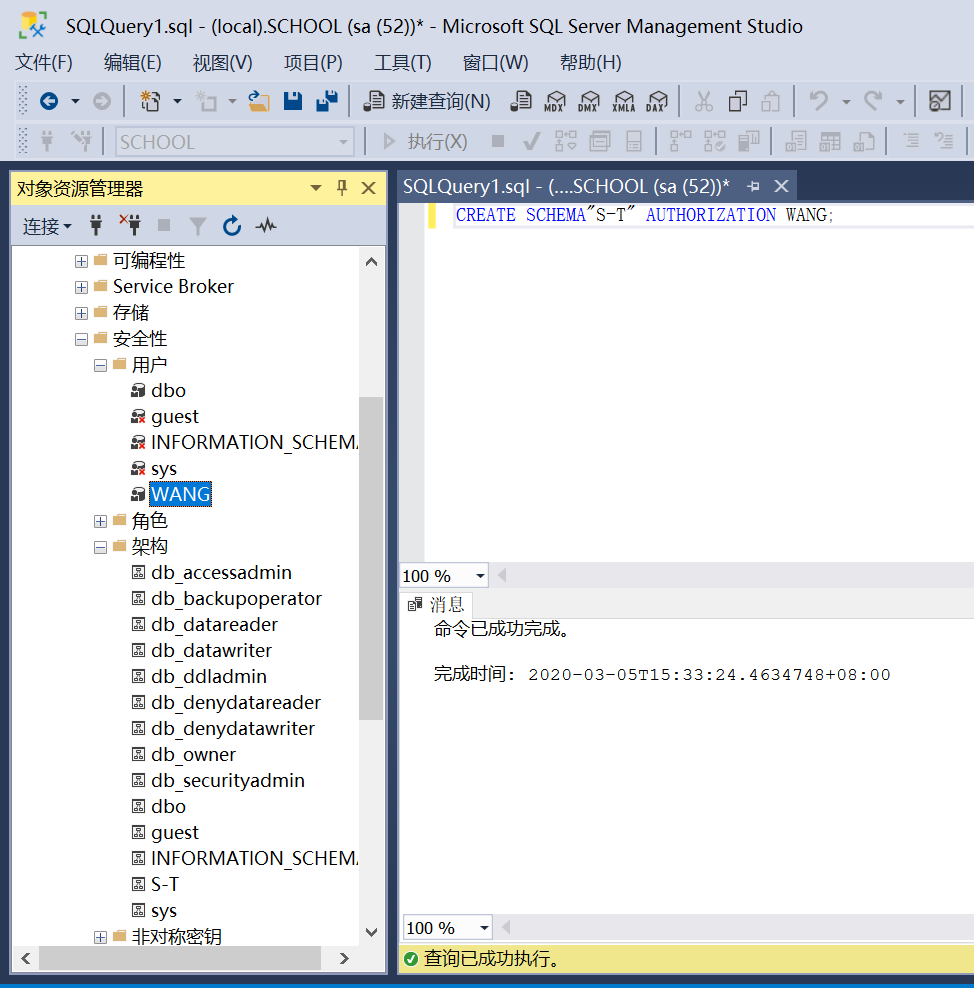Select the S-T schema node

tap(165, 884)
